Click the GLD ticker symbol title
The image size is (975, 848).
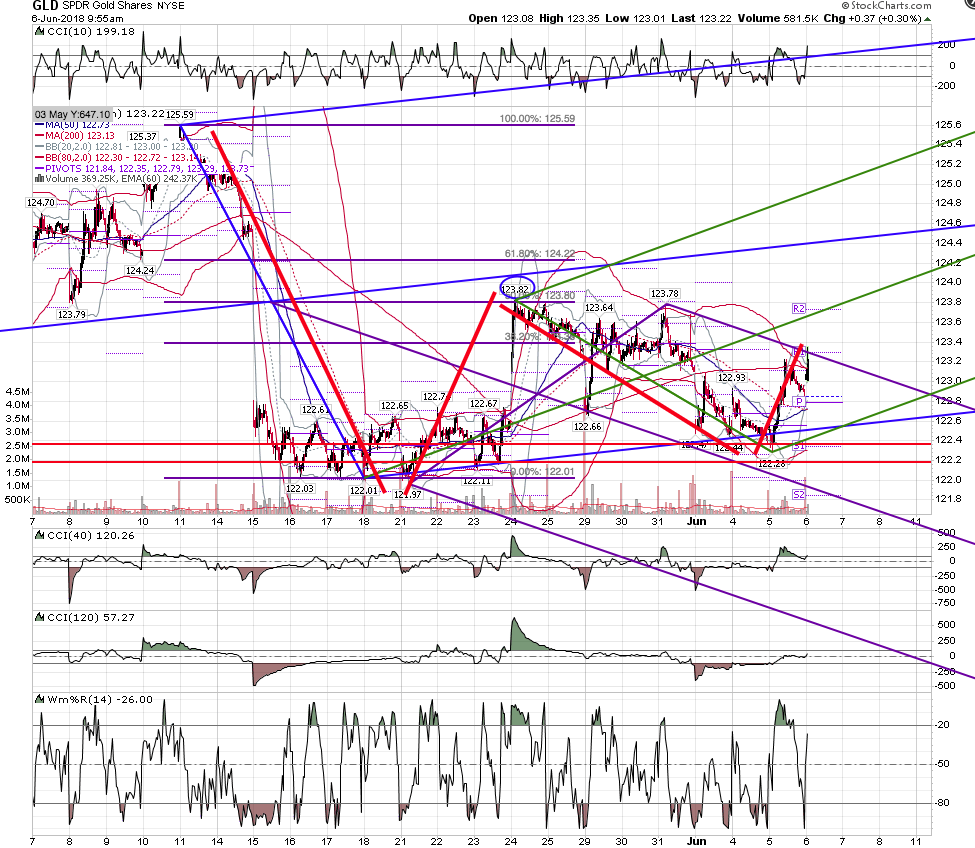pyautogui.click(x=45, y=6)
